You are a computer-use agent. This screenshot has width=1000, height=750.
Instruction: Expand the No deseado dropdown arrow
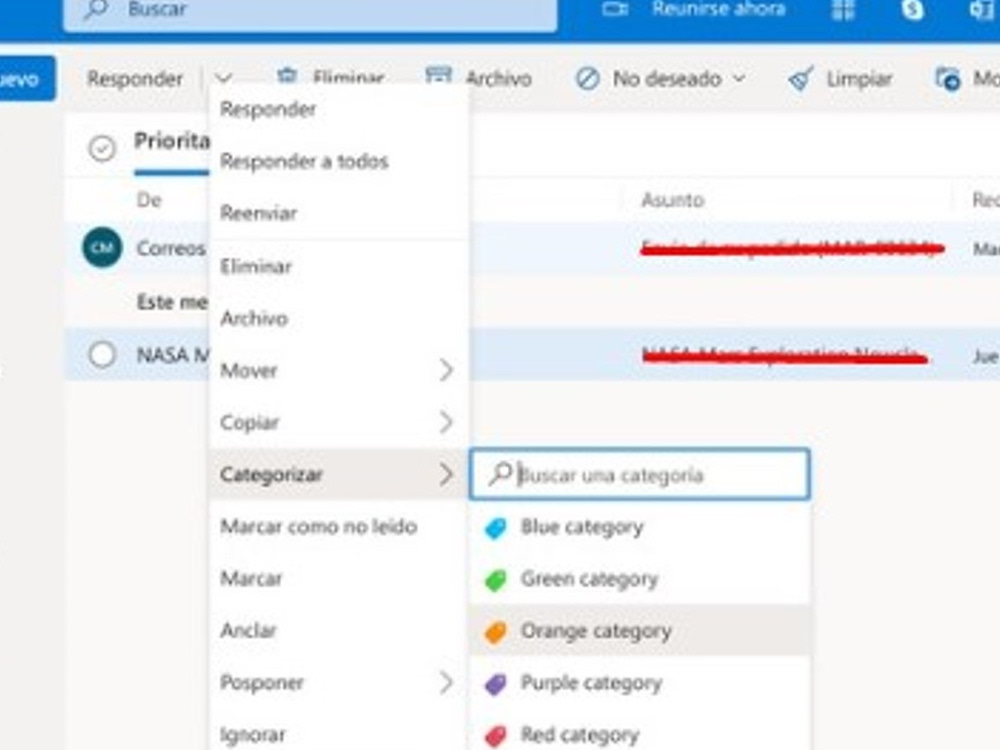pos(739,78)
